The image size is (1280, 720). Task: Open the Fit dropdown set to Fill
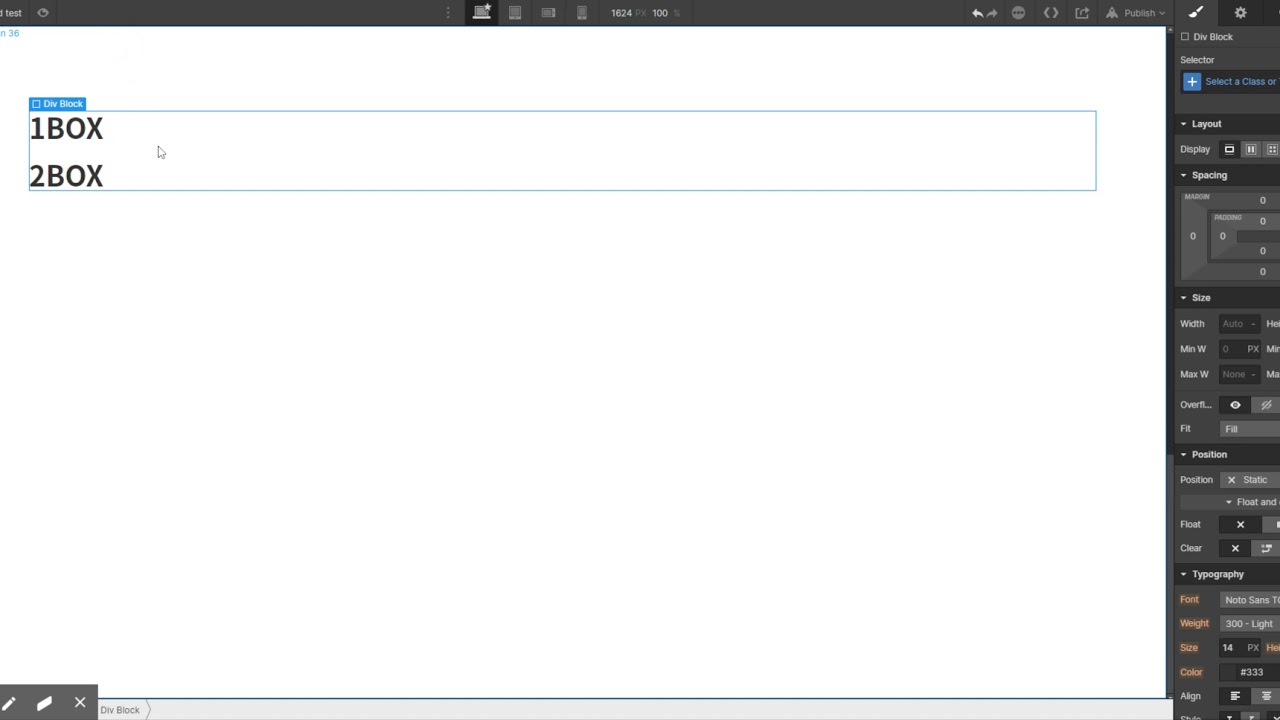click(x=1250, y=429)
